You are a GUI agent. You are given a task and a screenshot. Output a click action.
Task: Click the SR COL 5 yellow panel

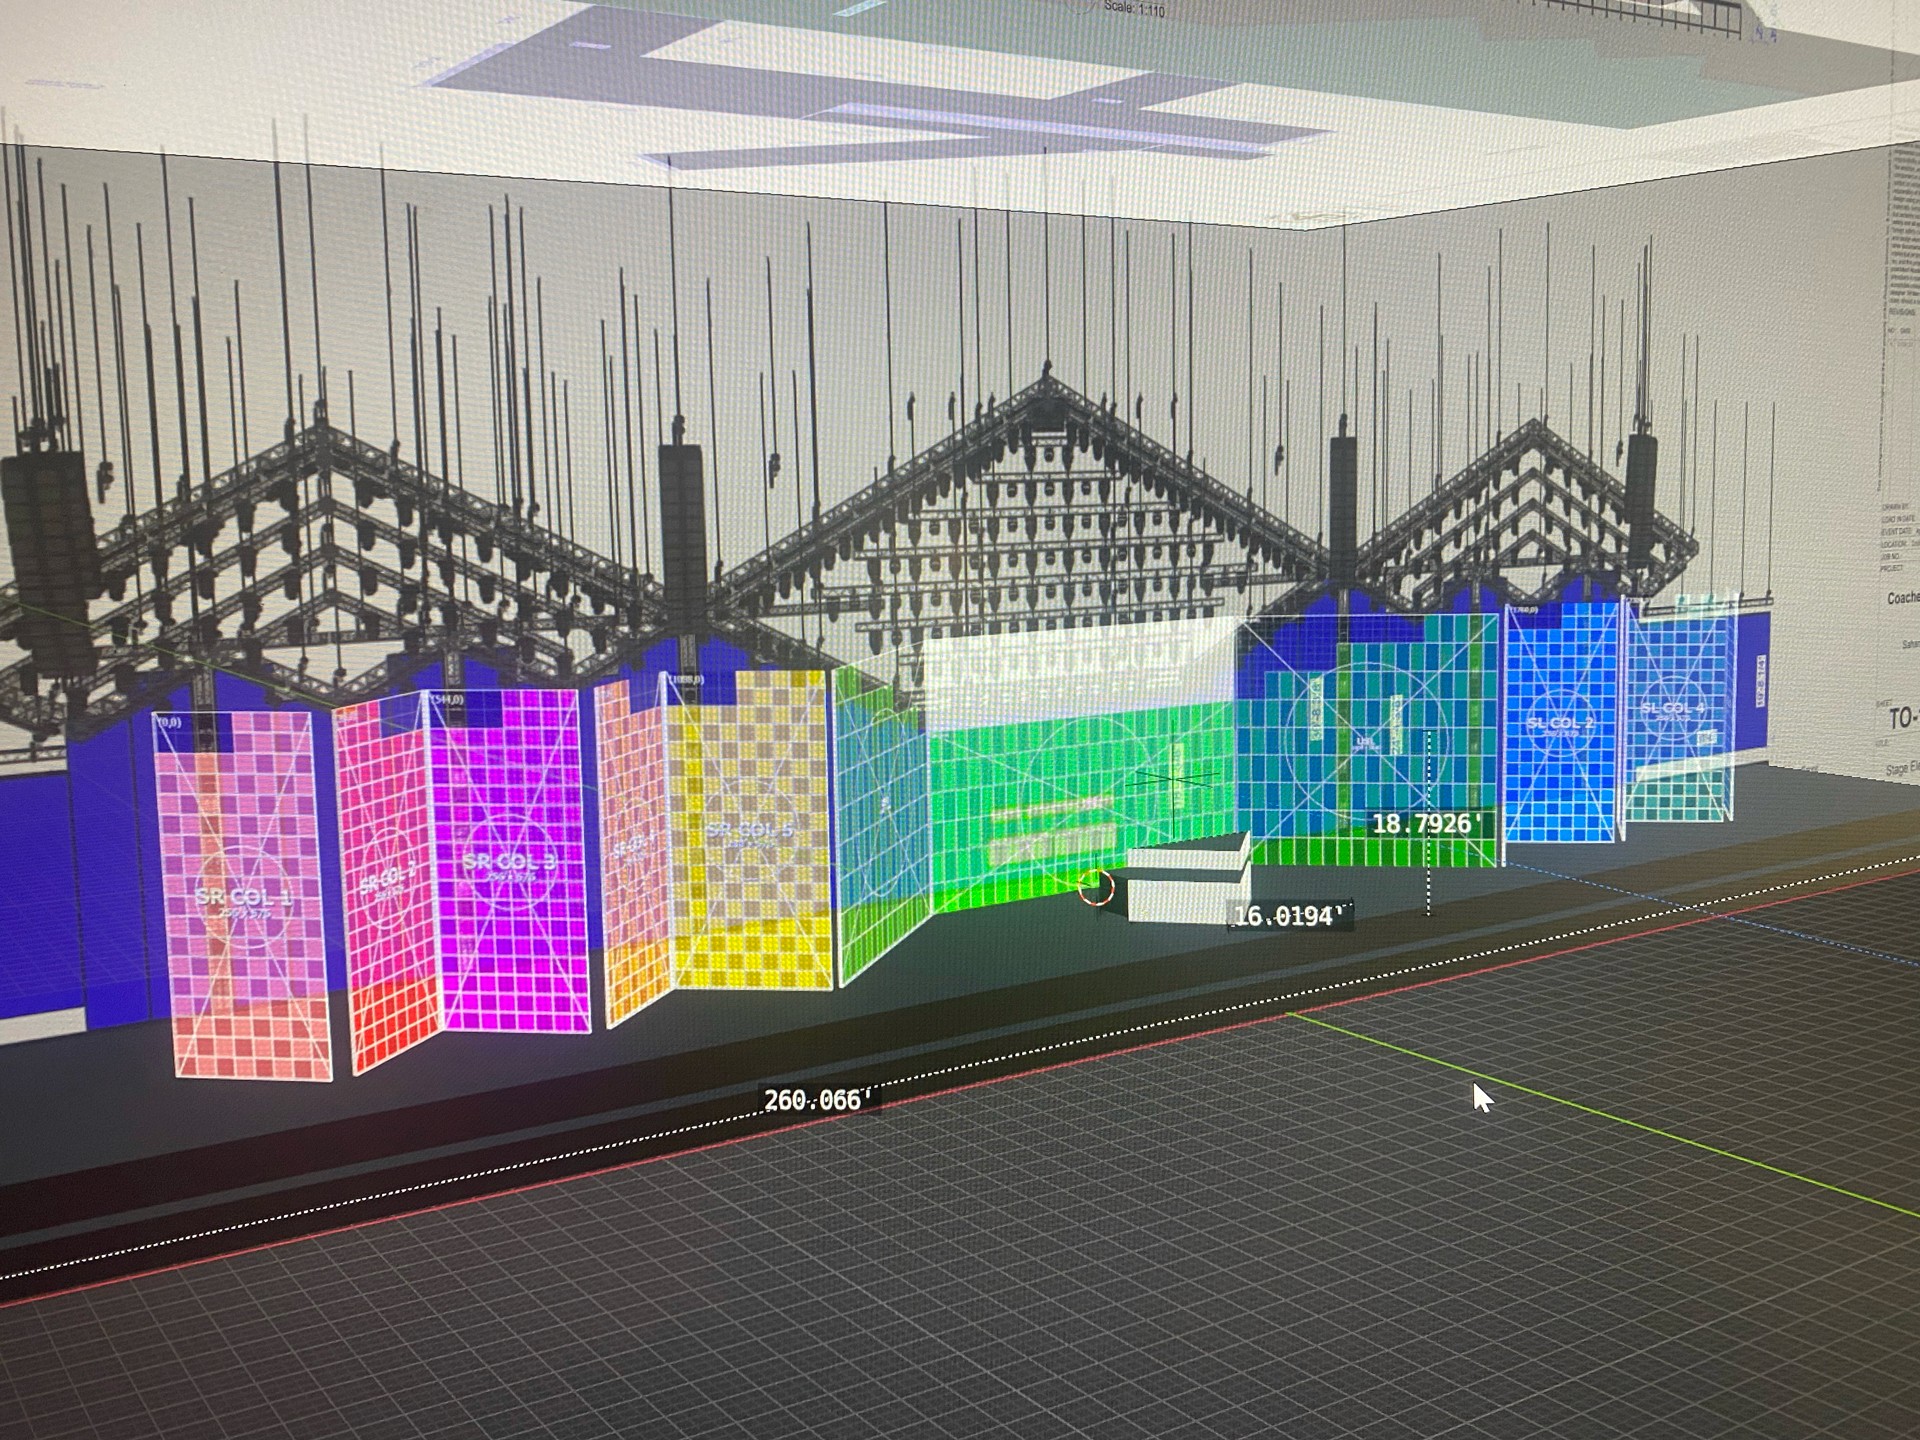tap(750, 830)
